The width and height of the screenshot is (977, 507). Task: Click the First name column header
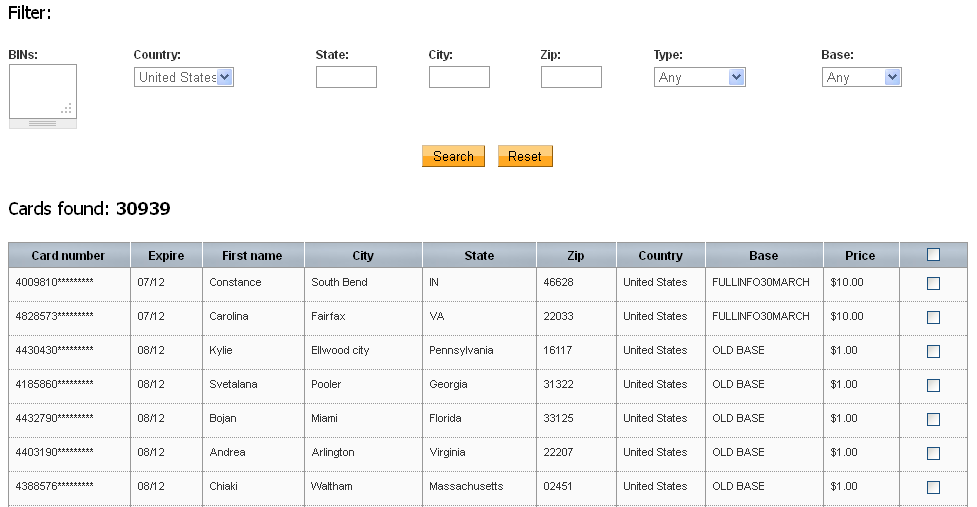(x=252, y=255)
